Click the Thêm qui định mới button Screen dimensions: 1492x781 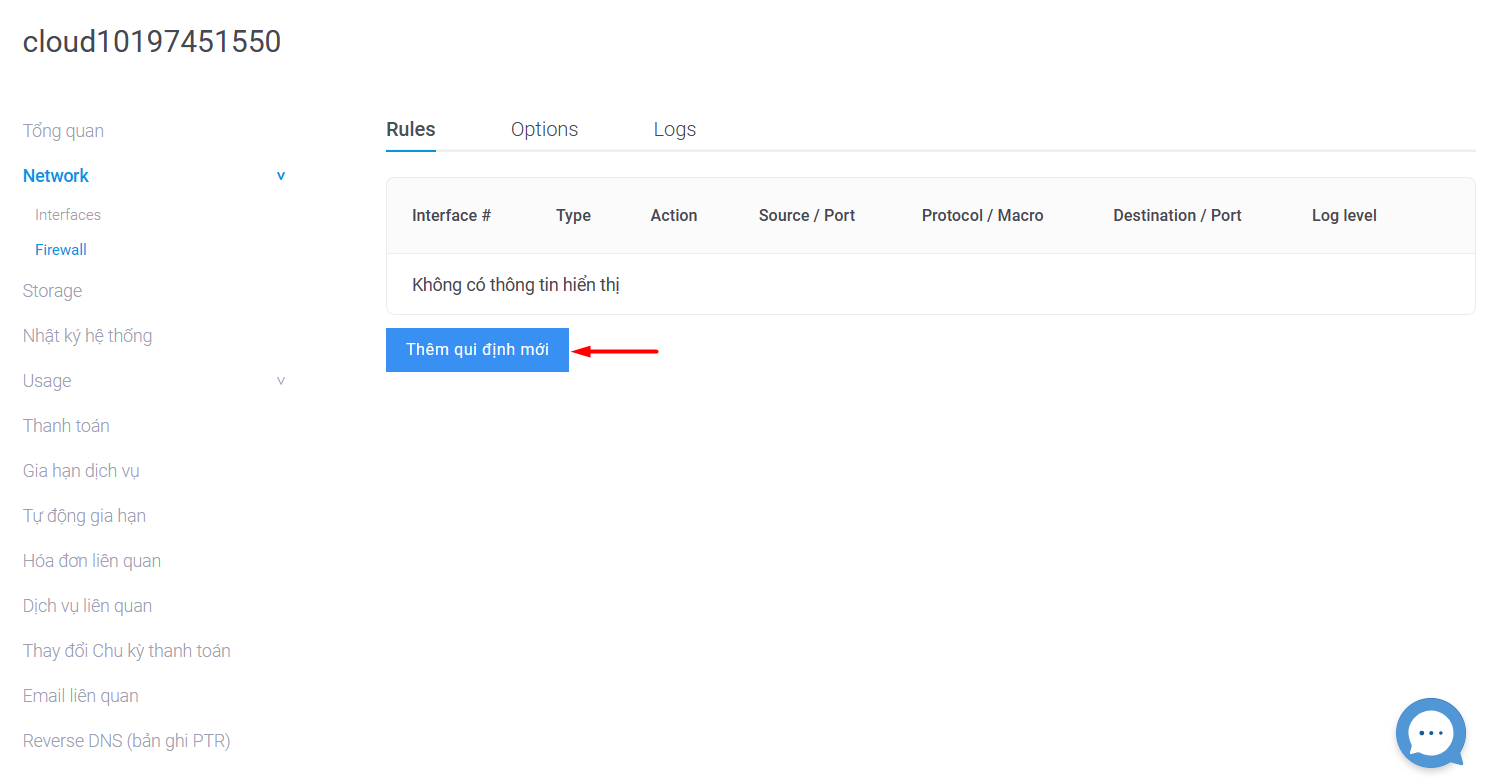coord(477,350)
